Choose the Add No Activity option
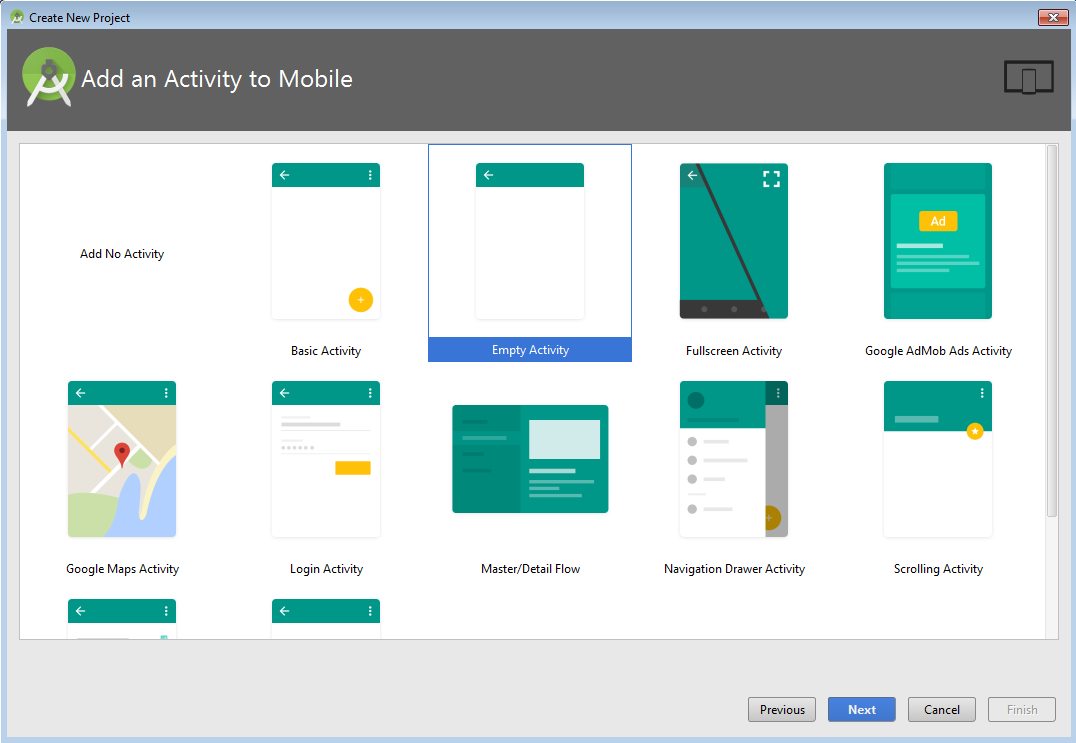Image resolution: width=1076 pixels, height=743 pixels. (x=121, y=253)
